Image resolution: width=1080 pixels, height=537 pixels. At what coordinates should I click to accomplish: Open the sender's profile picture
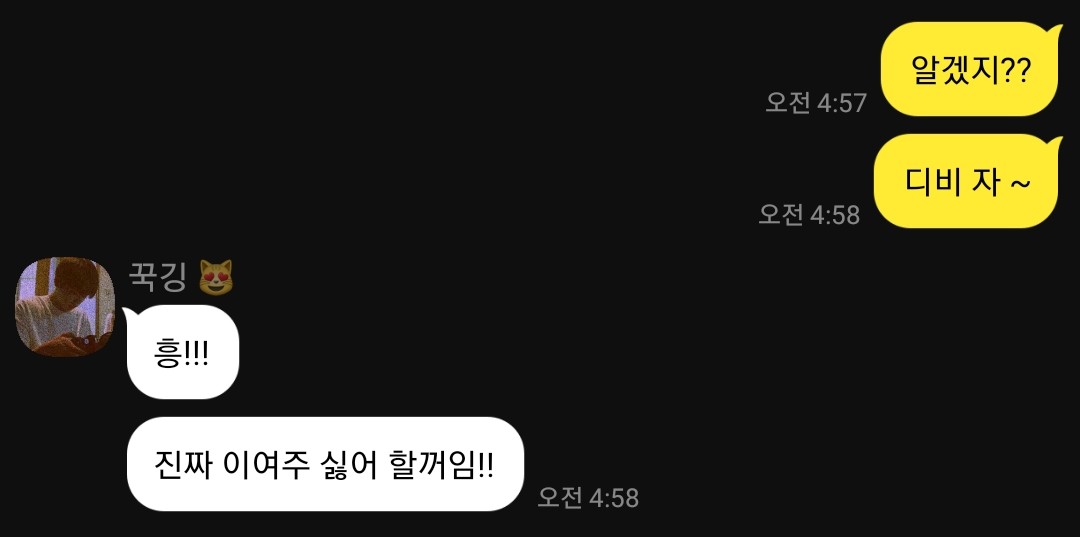pos(65,307)
